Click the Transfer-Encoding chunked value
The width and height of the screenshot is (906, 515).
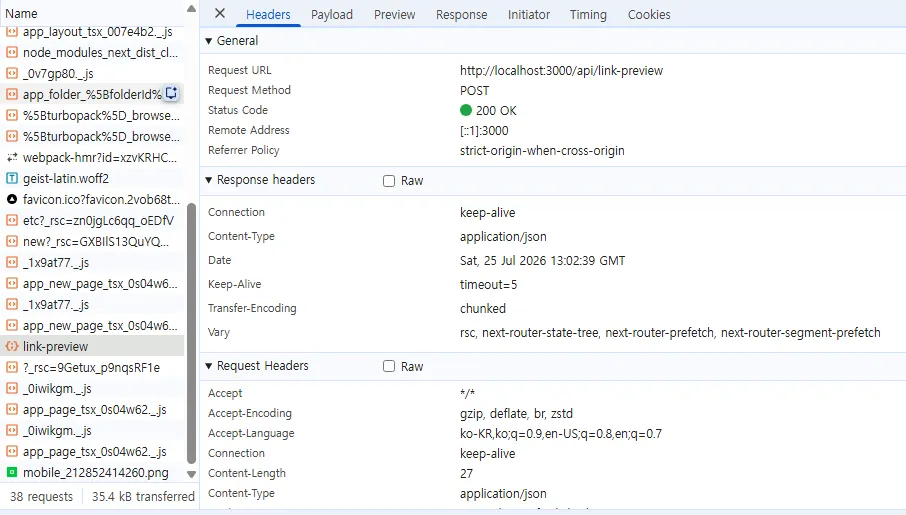[x=482, y=309]
